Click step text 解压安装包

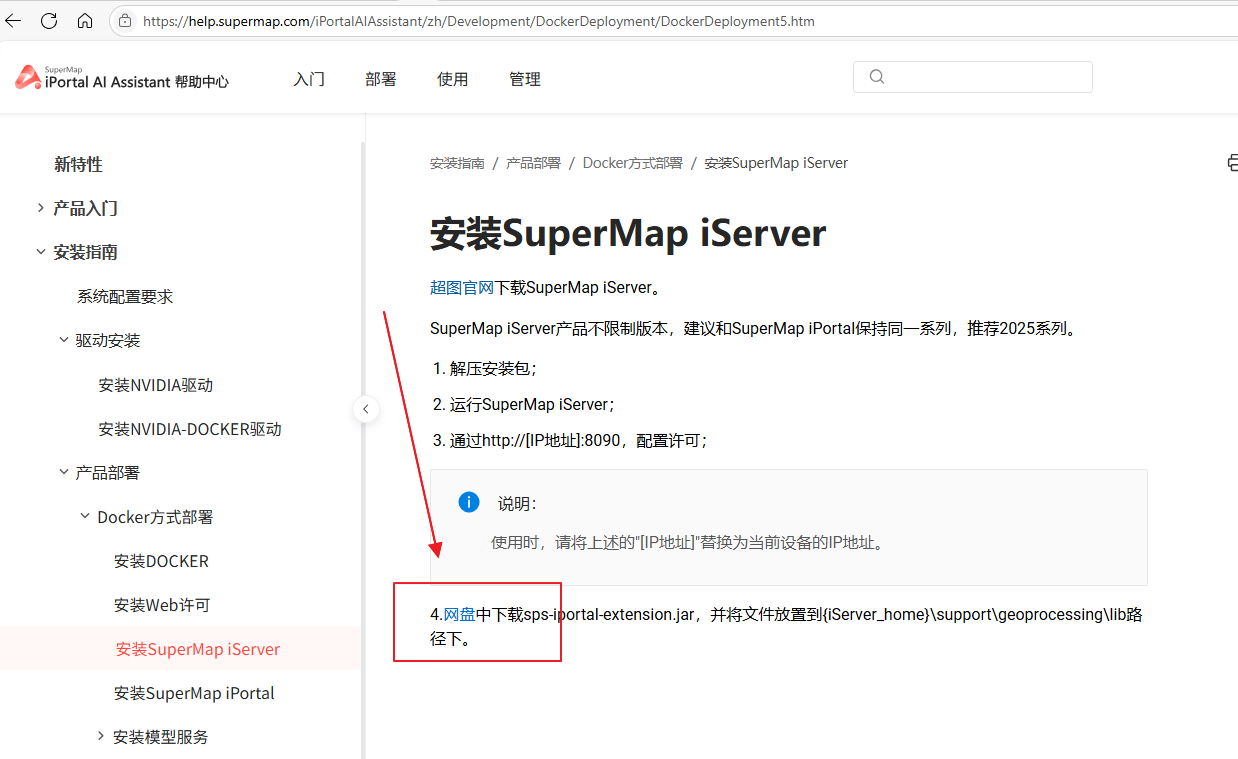click(493, 368)
